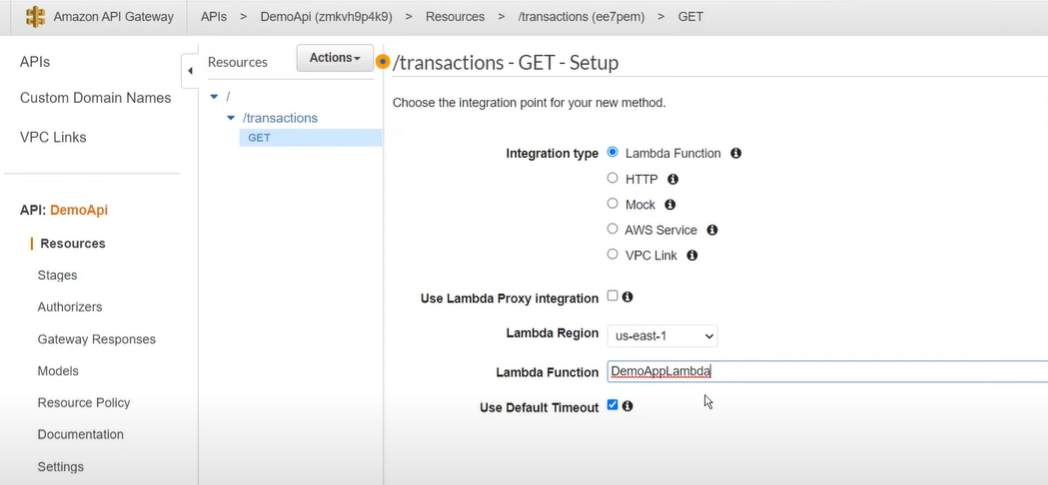Screen dimensions: 1048x485
Task: Go to the Models section
Action: point(58,371)
